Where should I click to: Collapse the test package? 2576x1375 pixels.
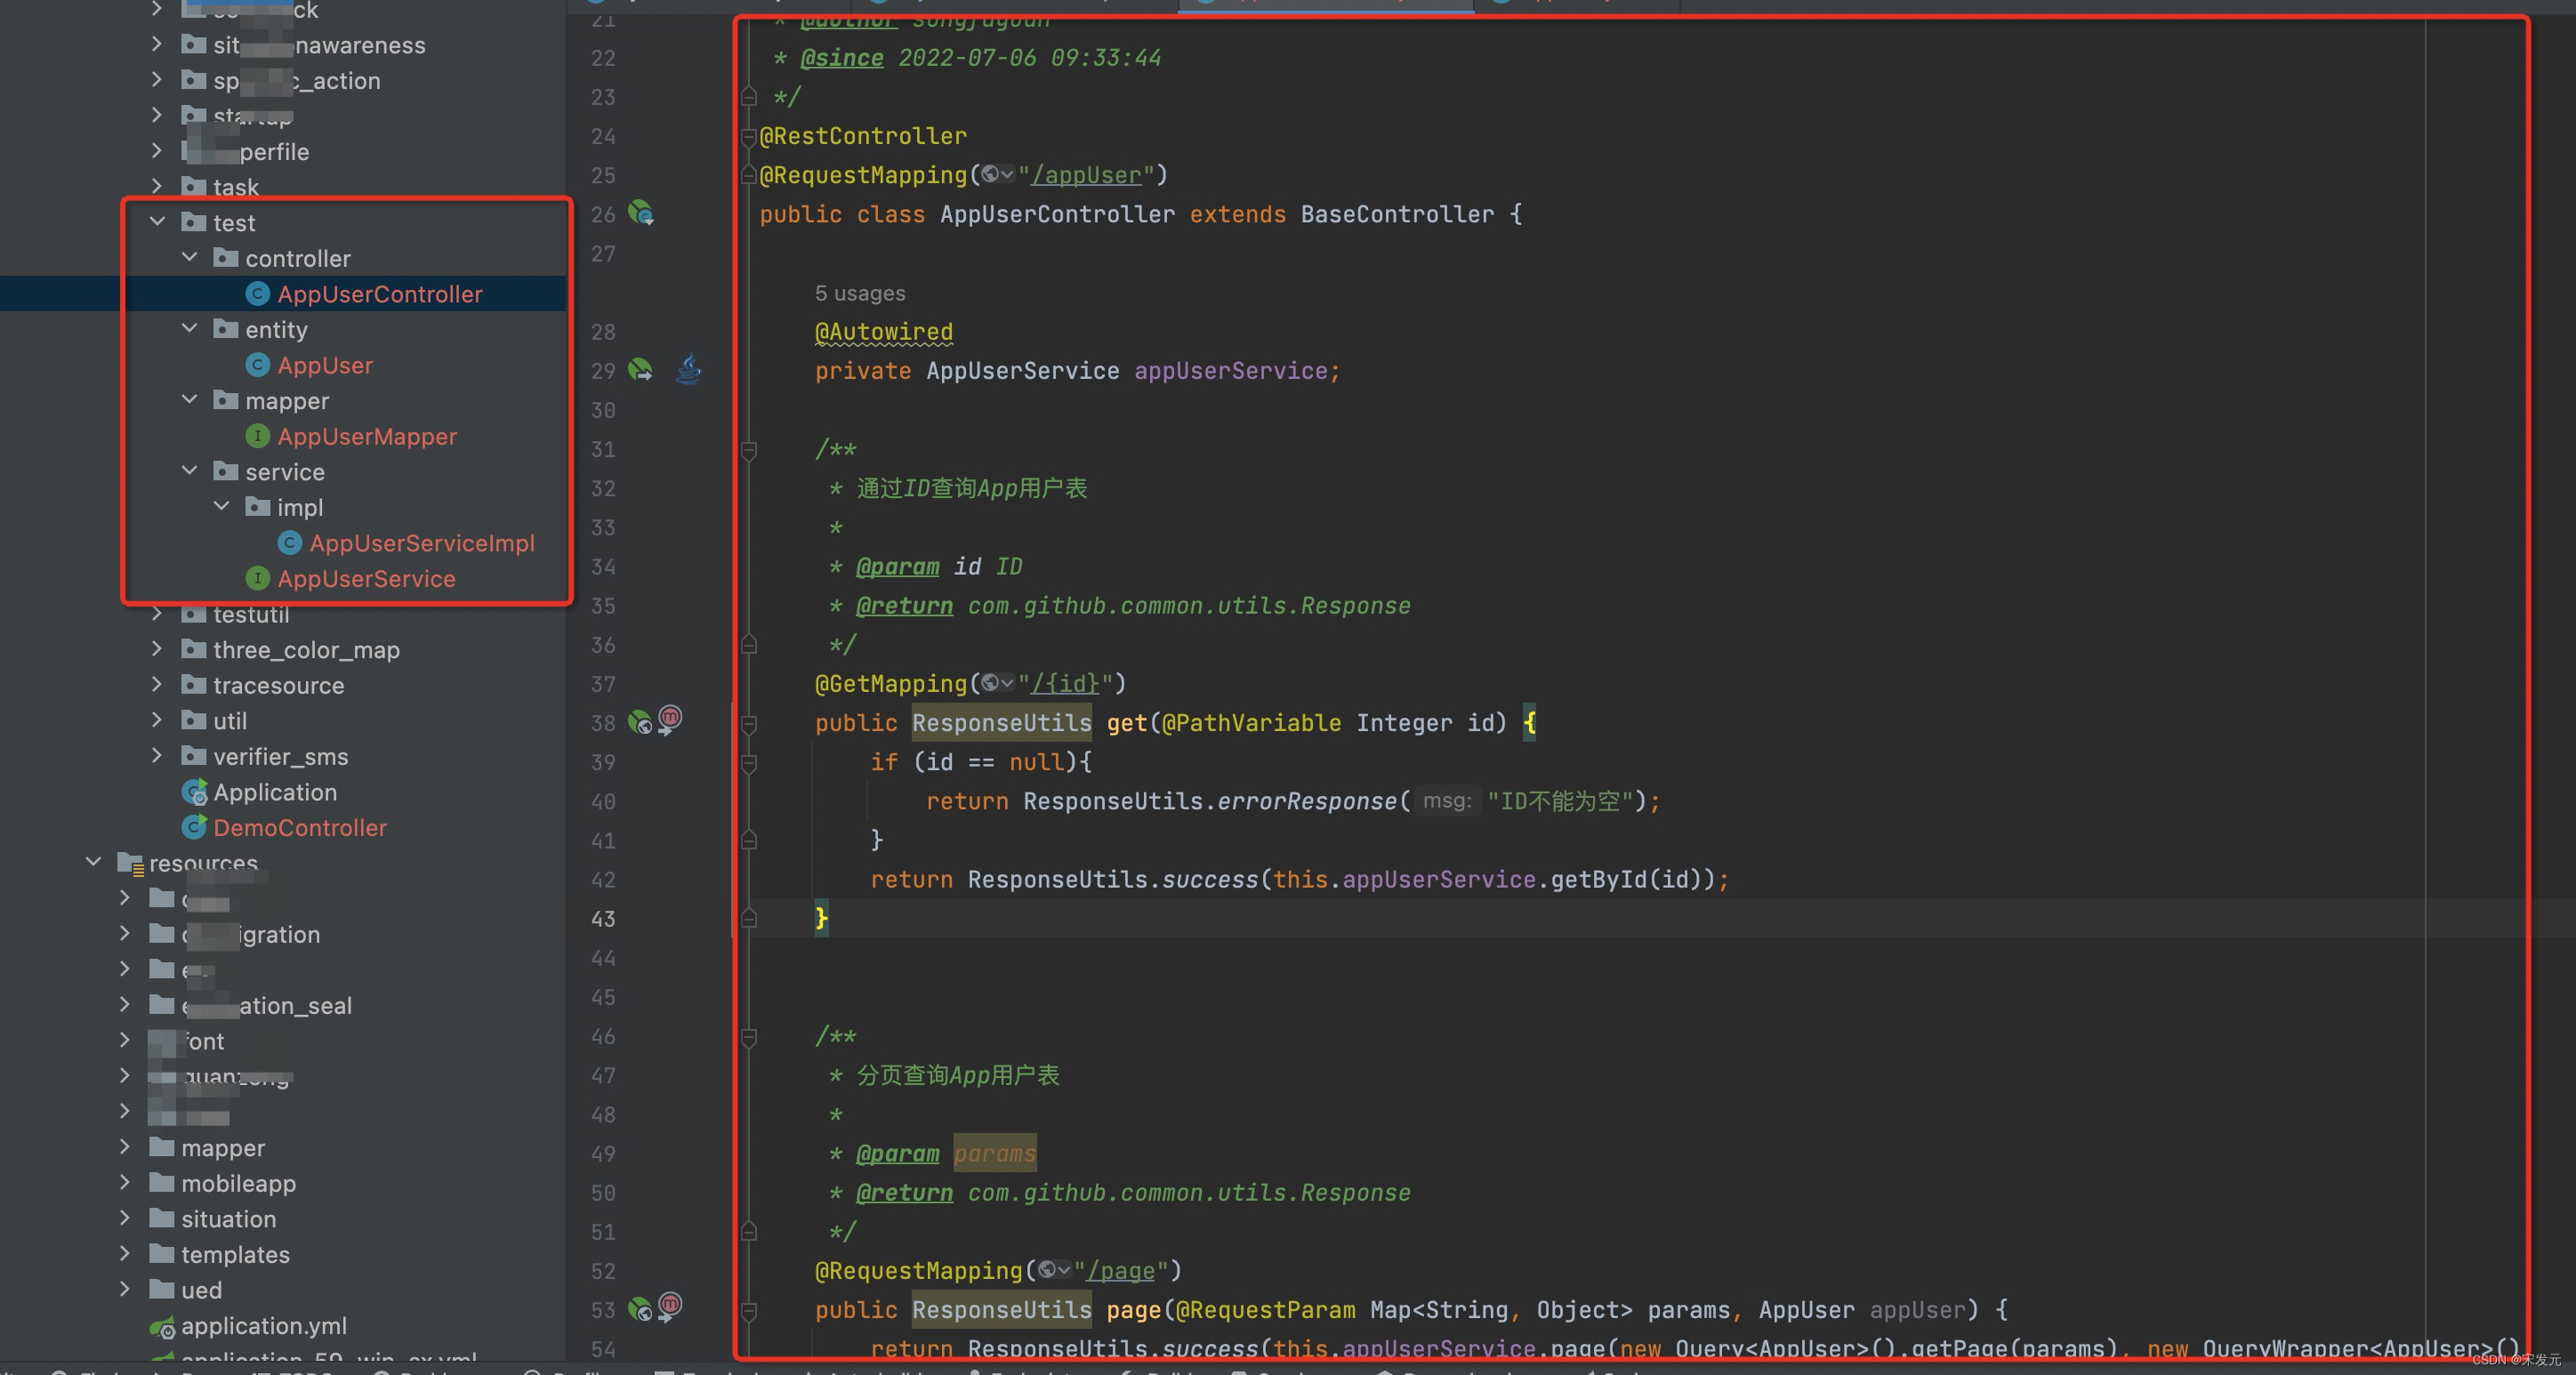[x=158, y=222]
